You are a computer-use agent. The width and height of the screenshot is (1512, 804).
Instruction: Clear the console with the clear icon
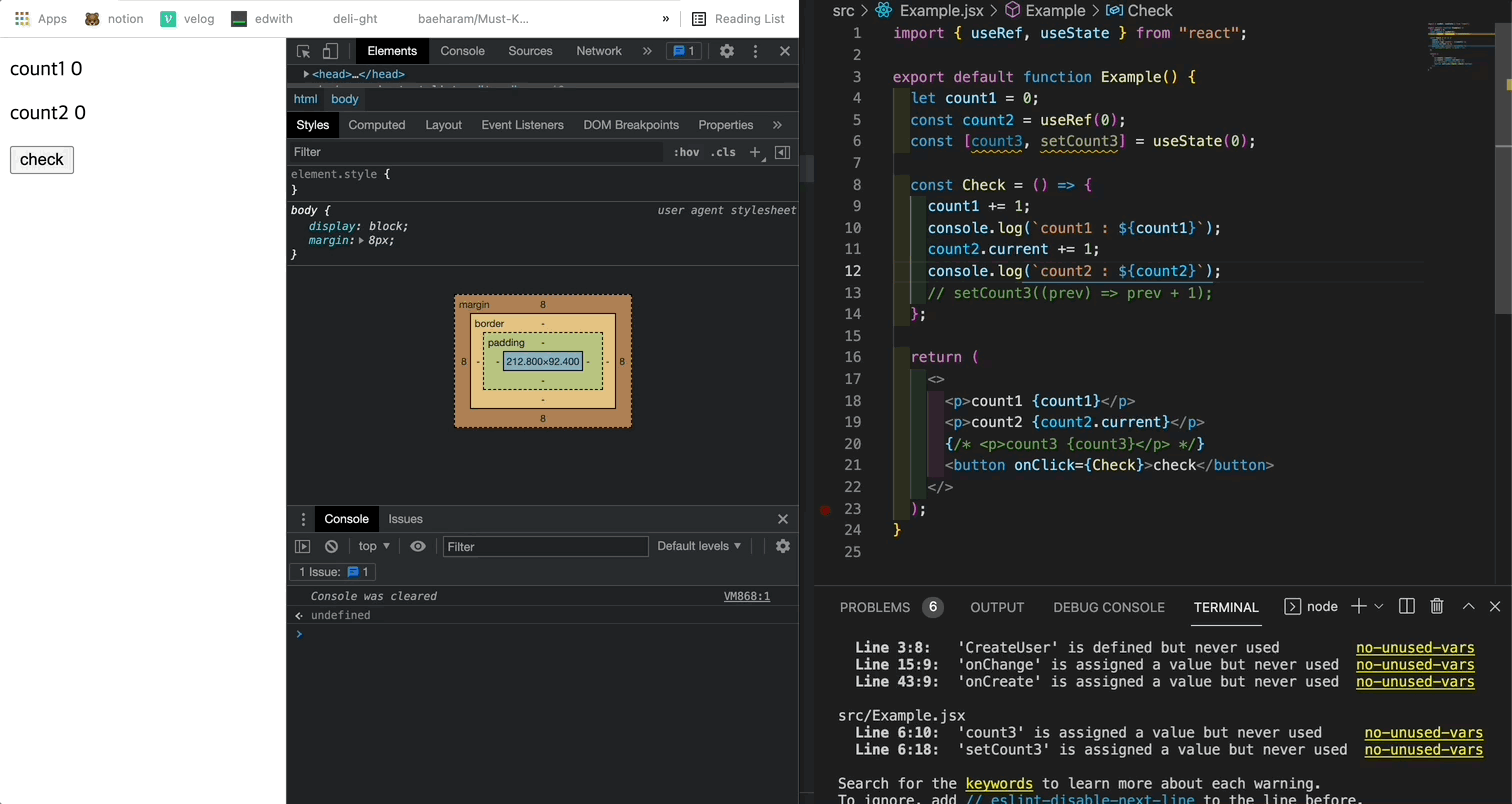[331, 546]
